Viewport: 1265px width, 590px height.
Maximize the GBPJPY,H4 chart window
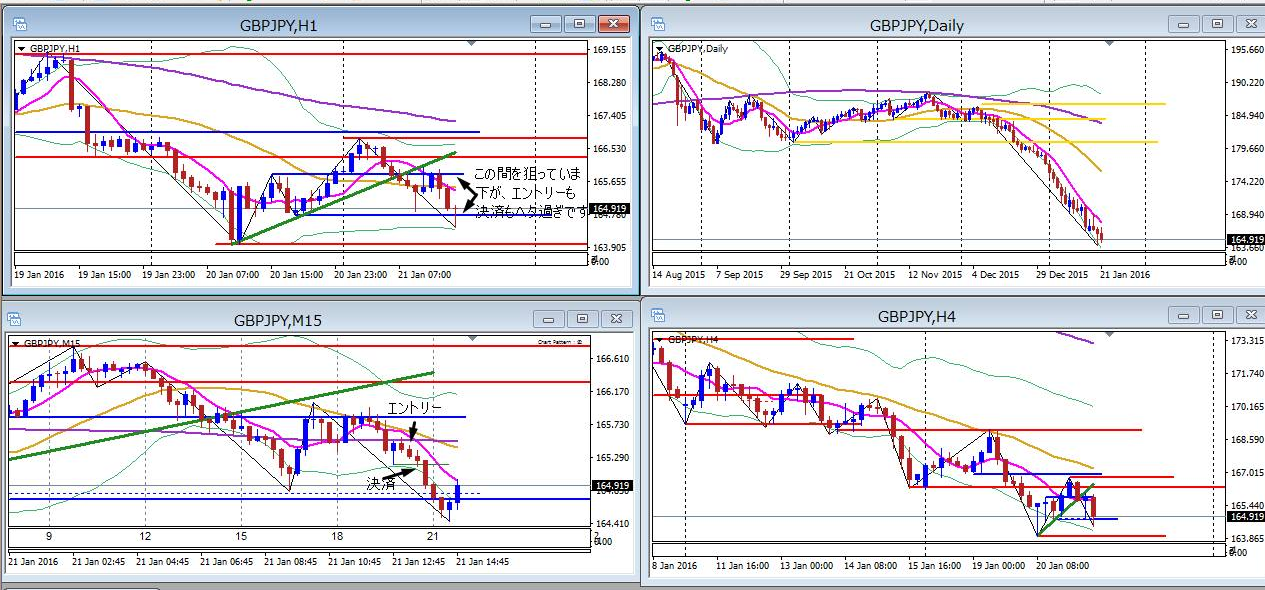click(x=1216, y=316)
